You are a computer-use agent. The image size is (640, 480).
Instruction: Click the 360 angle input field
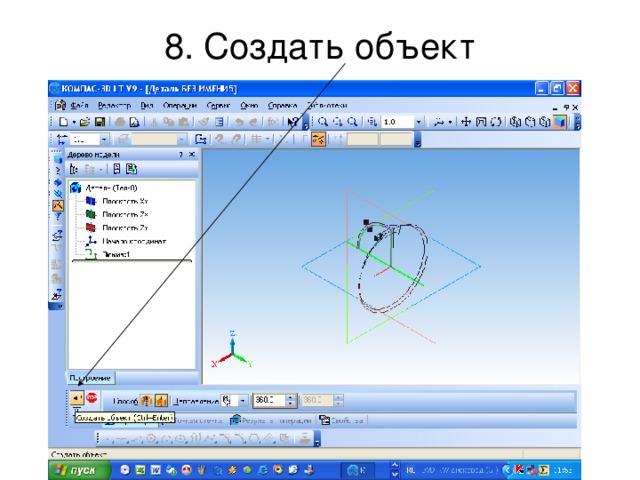[x=269, y=400]
